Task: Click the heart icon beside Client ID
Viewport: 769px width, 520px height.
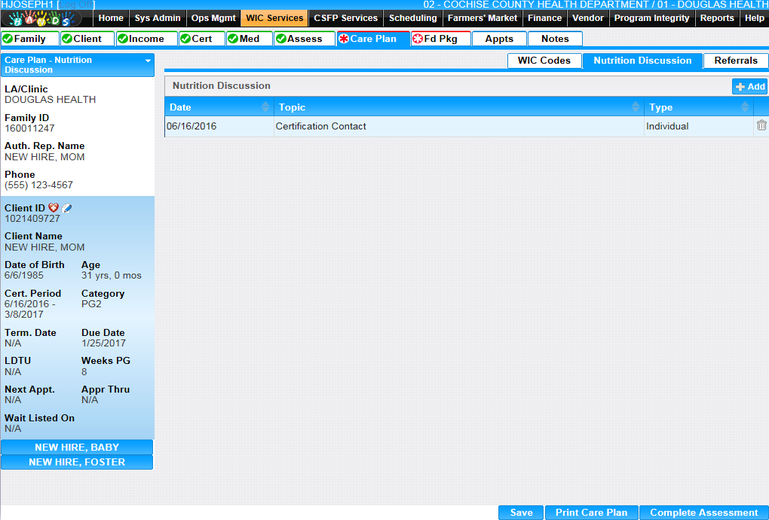Action: 54,208
